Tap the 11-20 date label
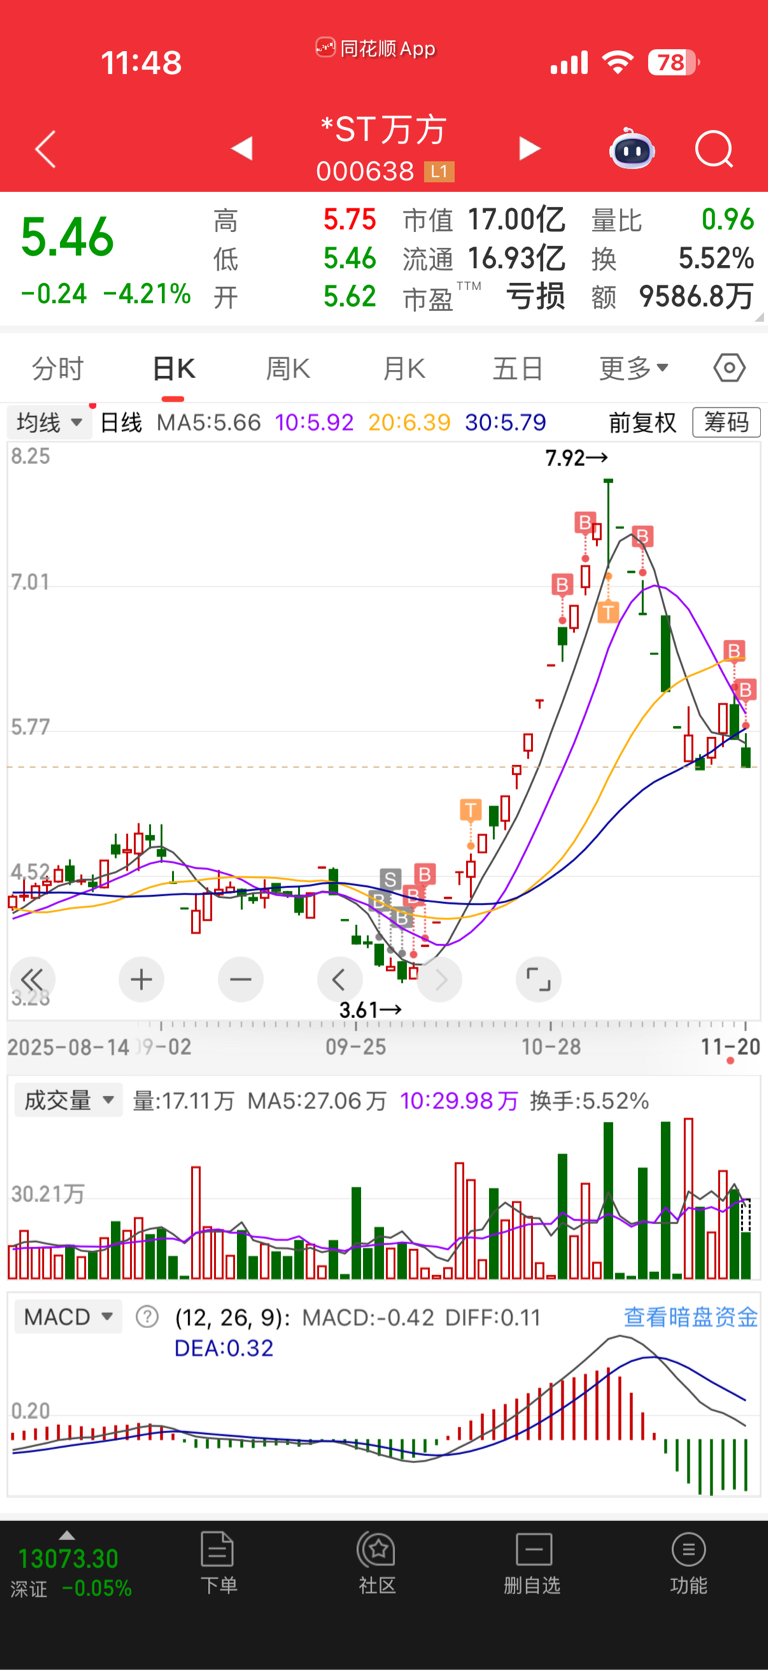Viewport: 768px width, 1670px height. coord(730,1046)
